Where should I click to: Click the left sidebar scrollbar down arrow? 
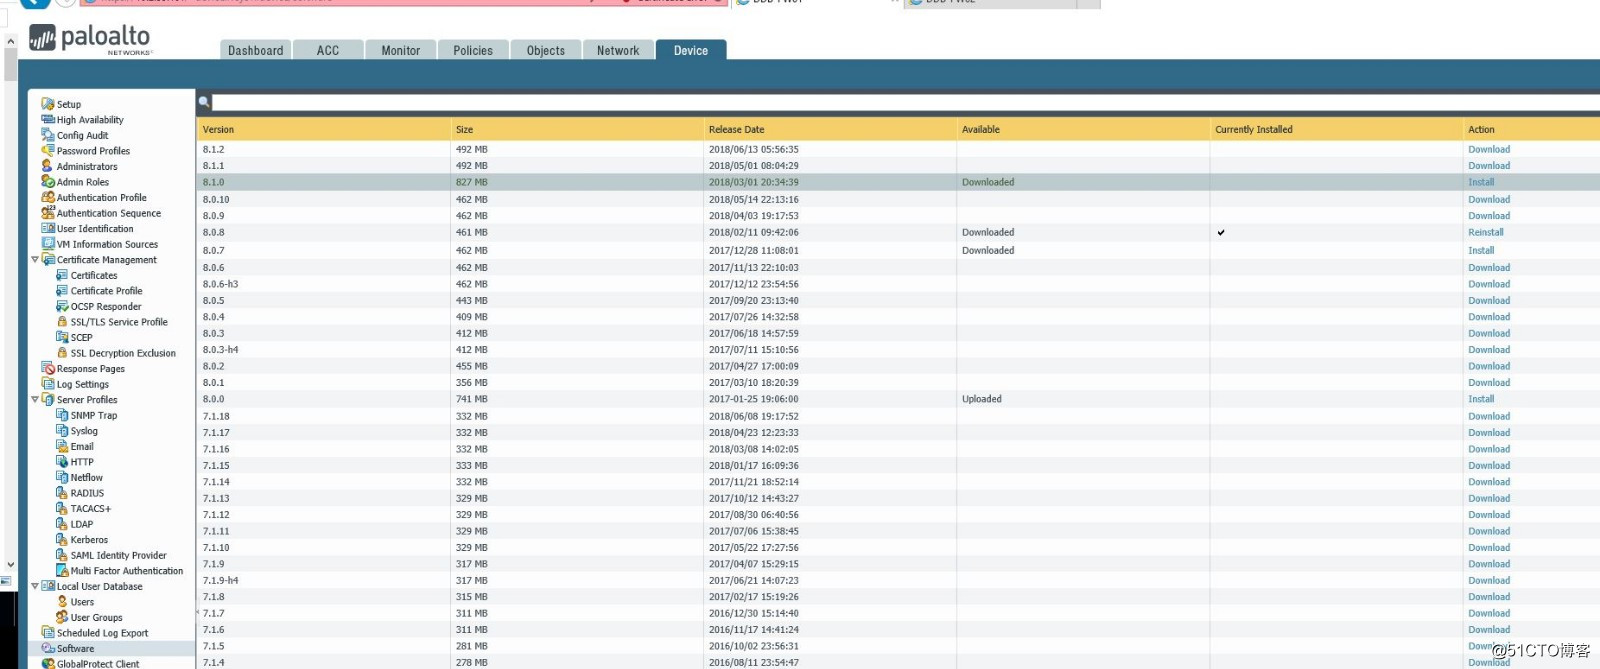coord(10,565)
